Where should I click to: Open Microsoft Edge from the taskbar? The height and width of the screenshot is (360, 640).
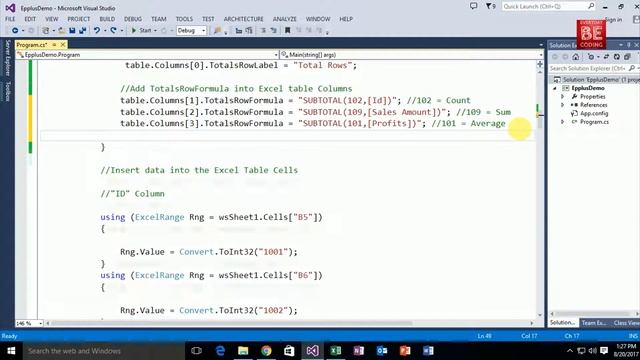(220, 351)
